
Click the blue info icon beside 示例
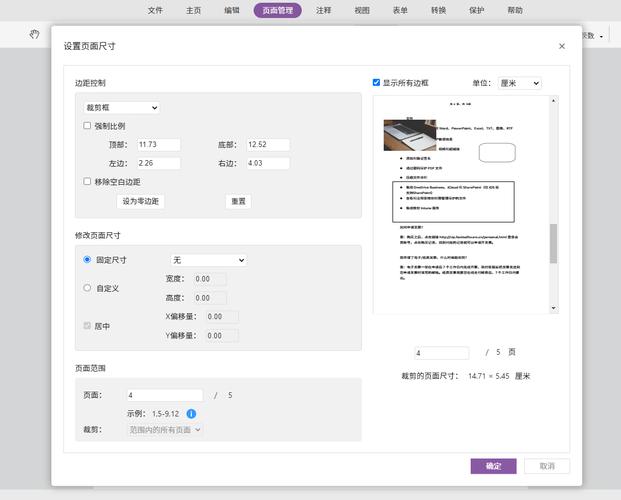click(191, 414)
